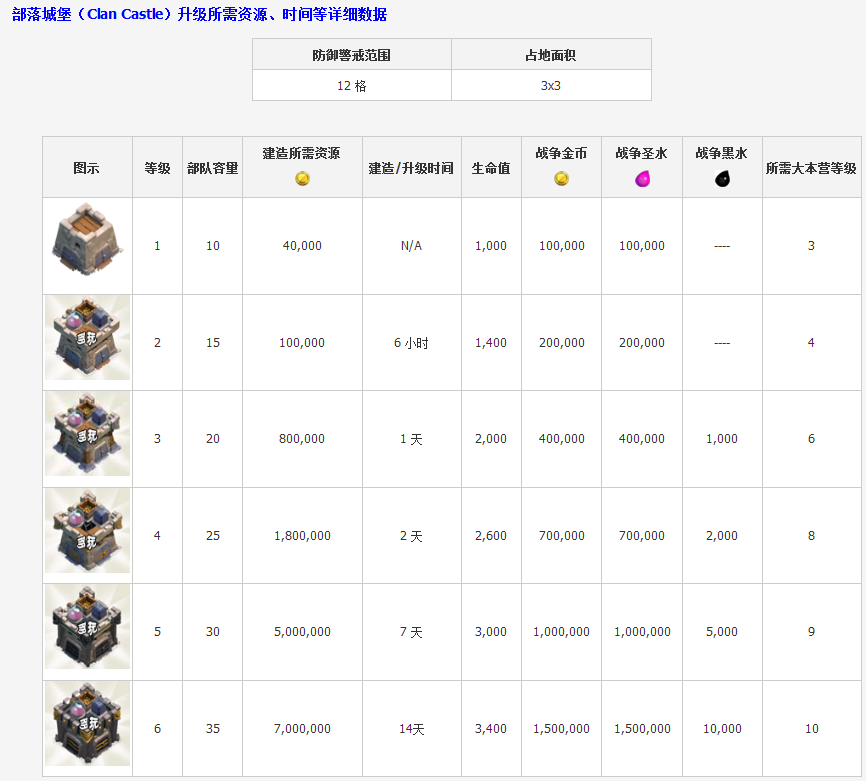
Task: Select the level 6 Clan Castle image
Action: coord(87,724)
